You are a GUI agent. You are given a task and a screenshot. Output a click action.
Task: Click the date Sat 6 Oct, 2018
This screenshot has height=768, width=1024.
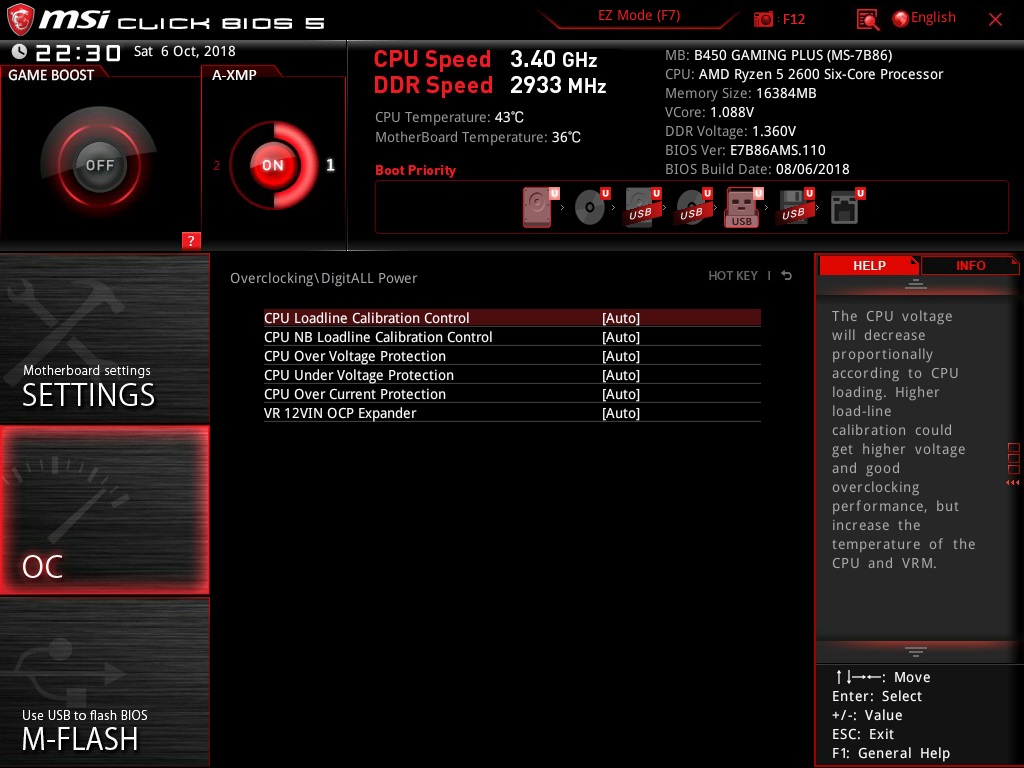click(x=184, y=51)
